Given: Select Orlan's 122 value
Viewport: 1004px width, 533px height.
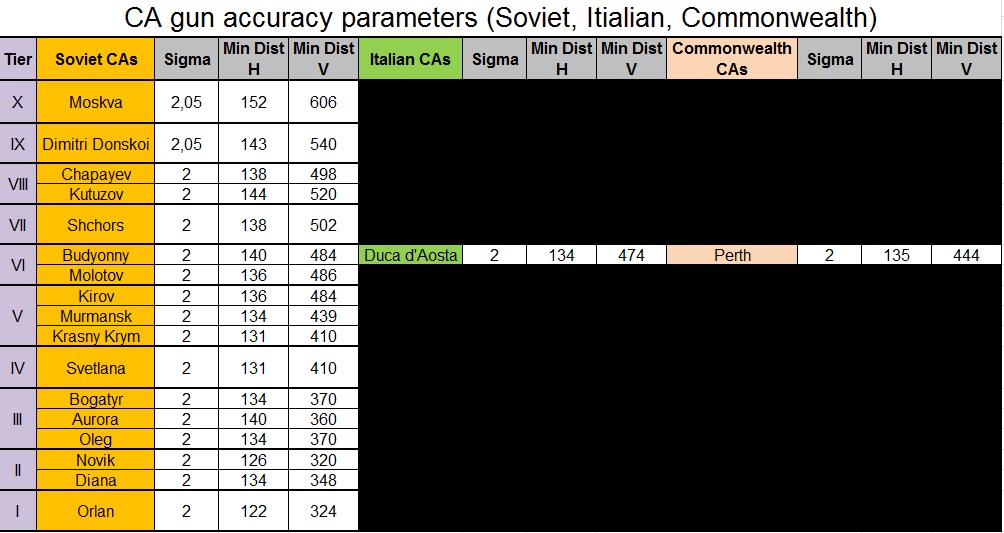Looking at the screenshot, I should coord(254,511).
